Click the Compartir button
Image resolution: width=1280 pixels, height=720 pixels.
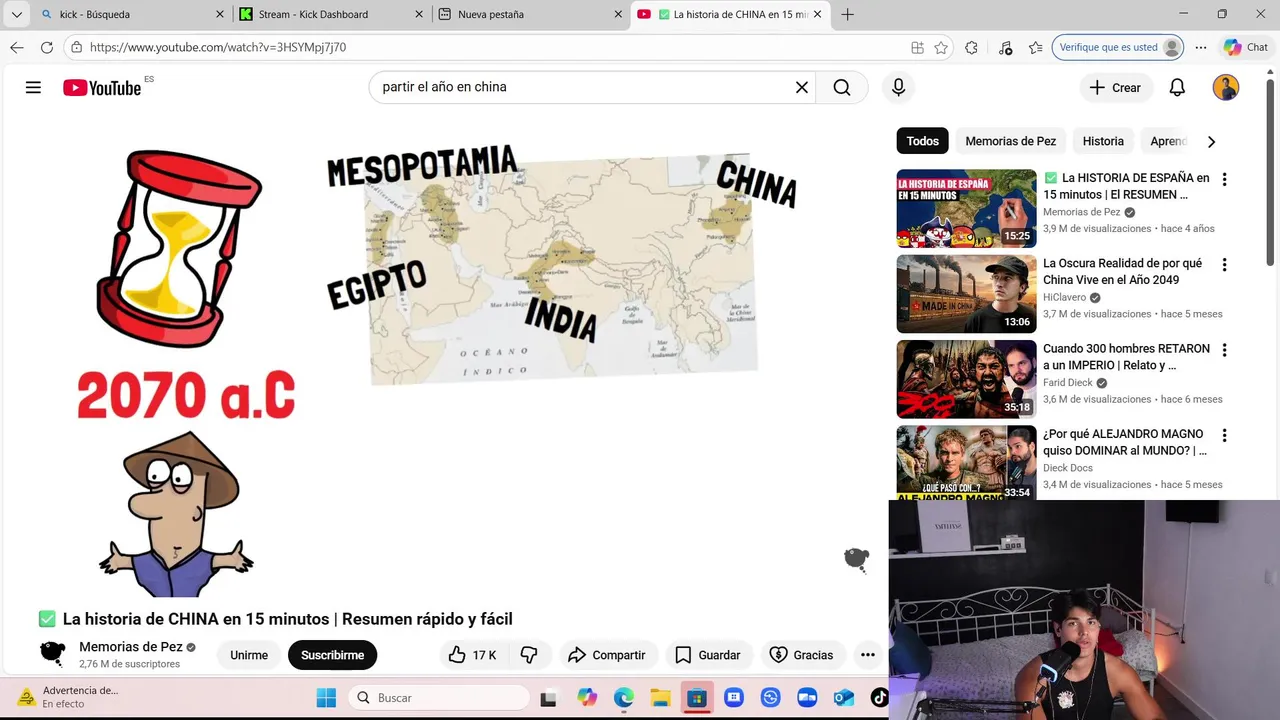tap(607, 655)
